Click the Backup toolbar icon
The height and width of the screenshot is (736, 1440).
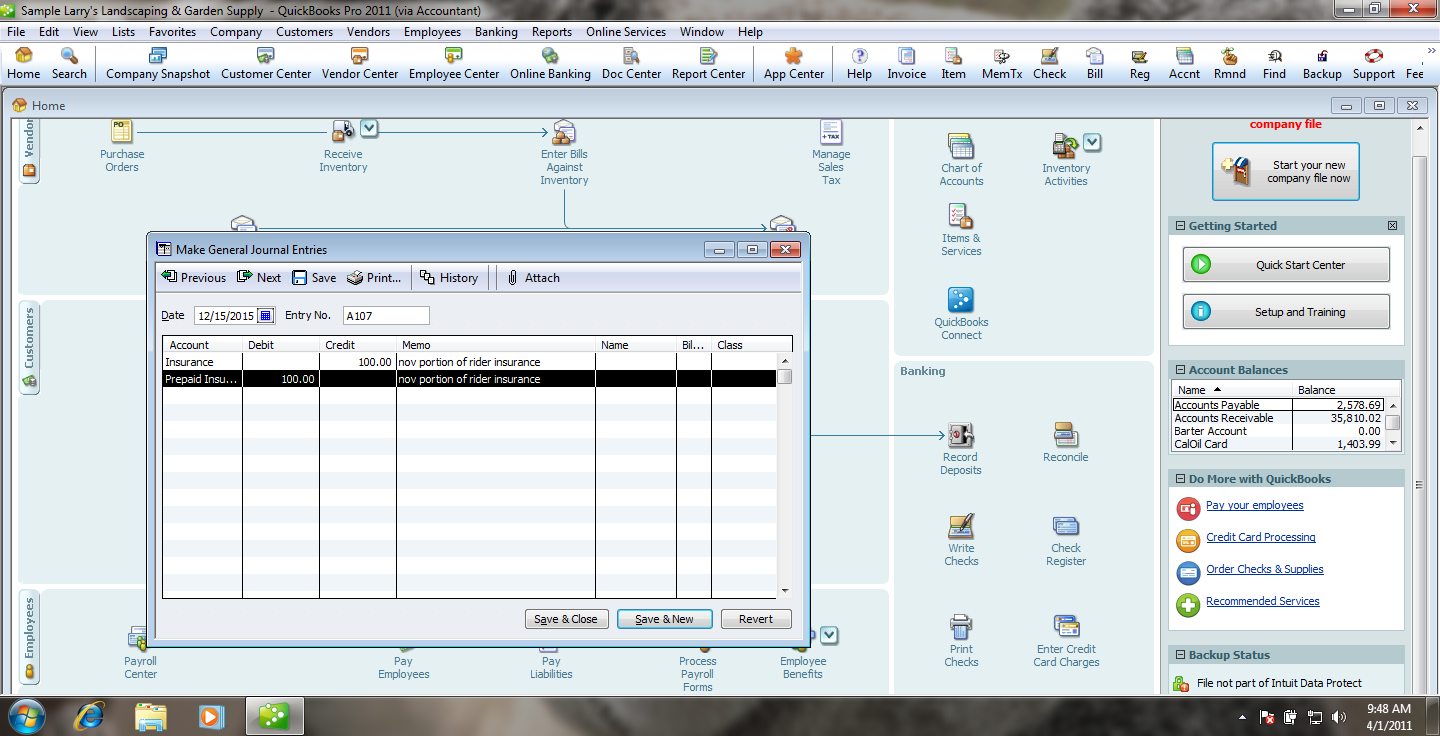1322,63
